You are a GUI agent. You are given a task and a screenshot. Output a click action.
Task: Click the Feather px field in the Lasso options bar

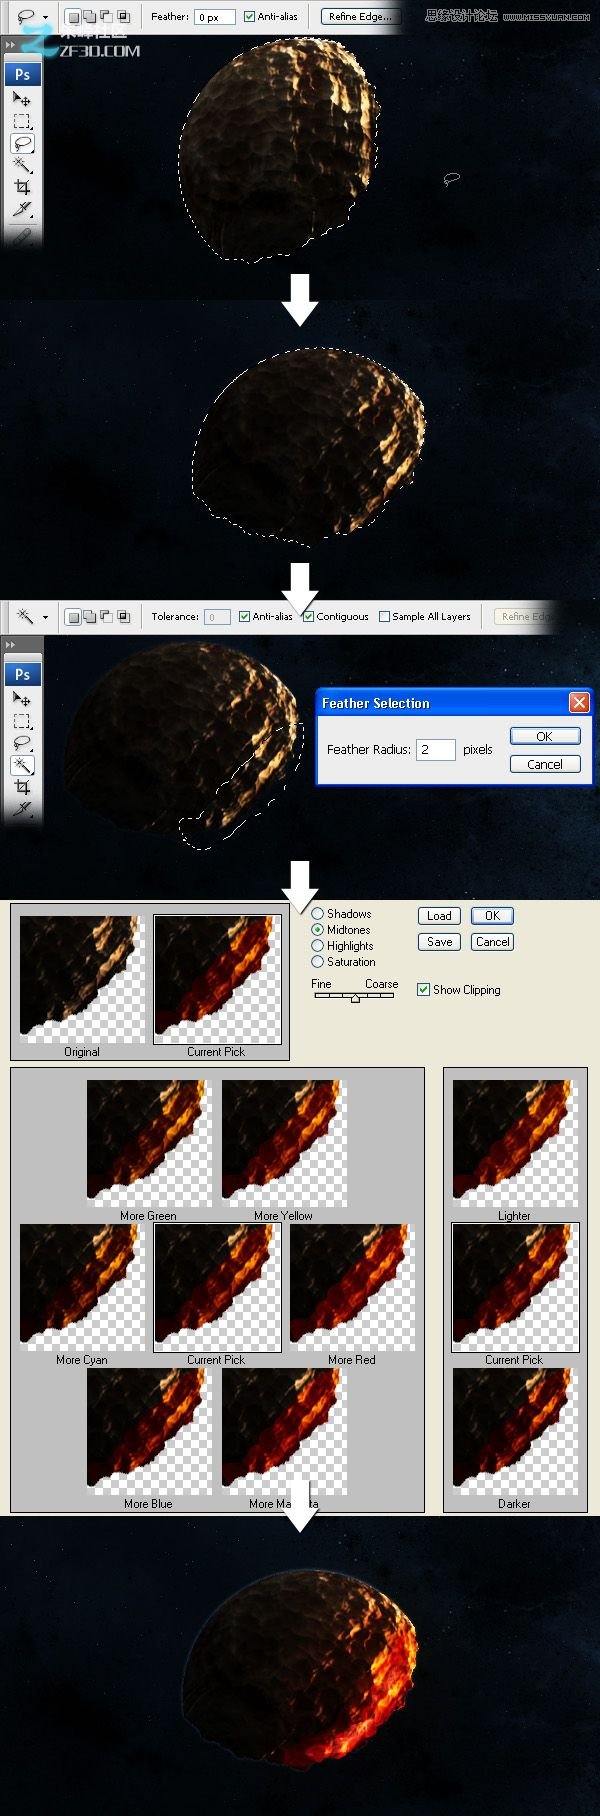(215, 17)
